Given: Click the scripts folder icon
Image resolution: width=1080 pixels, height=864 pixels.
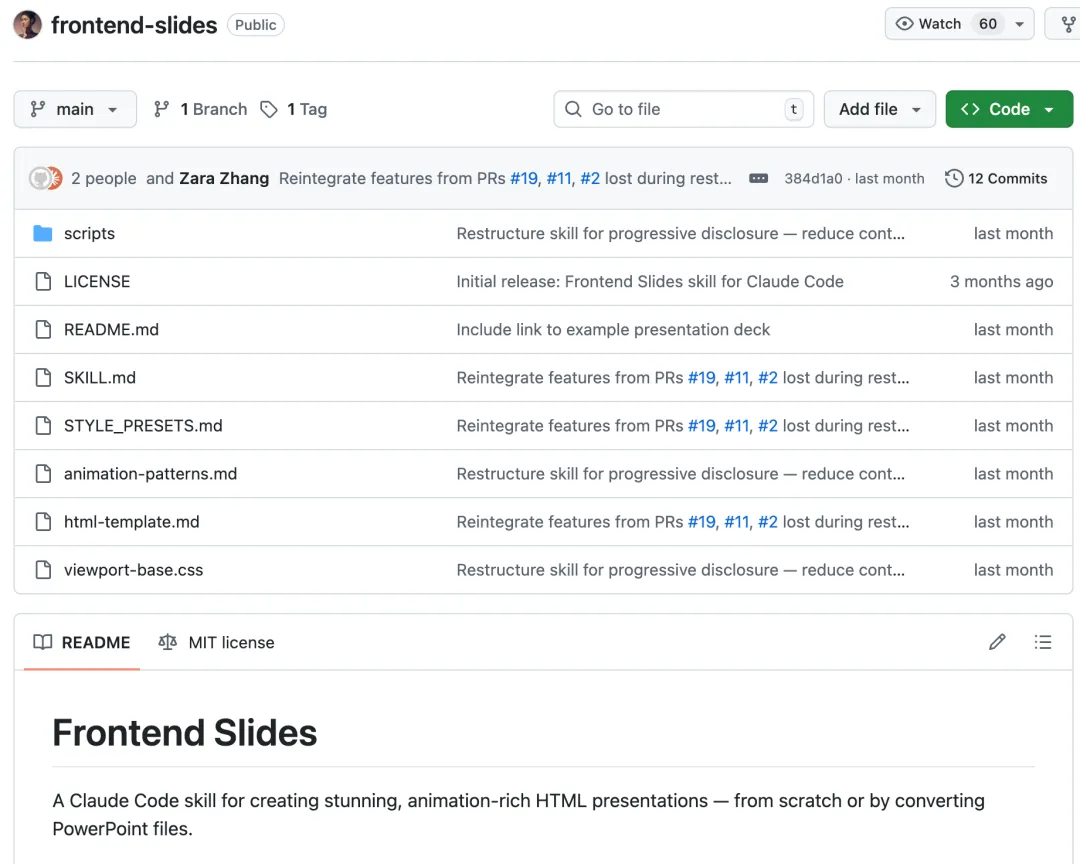Looking at the screenshot, I should [x=43, y=234].
